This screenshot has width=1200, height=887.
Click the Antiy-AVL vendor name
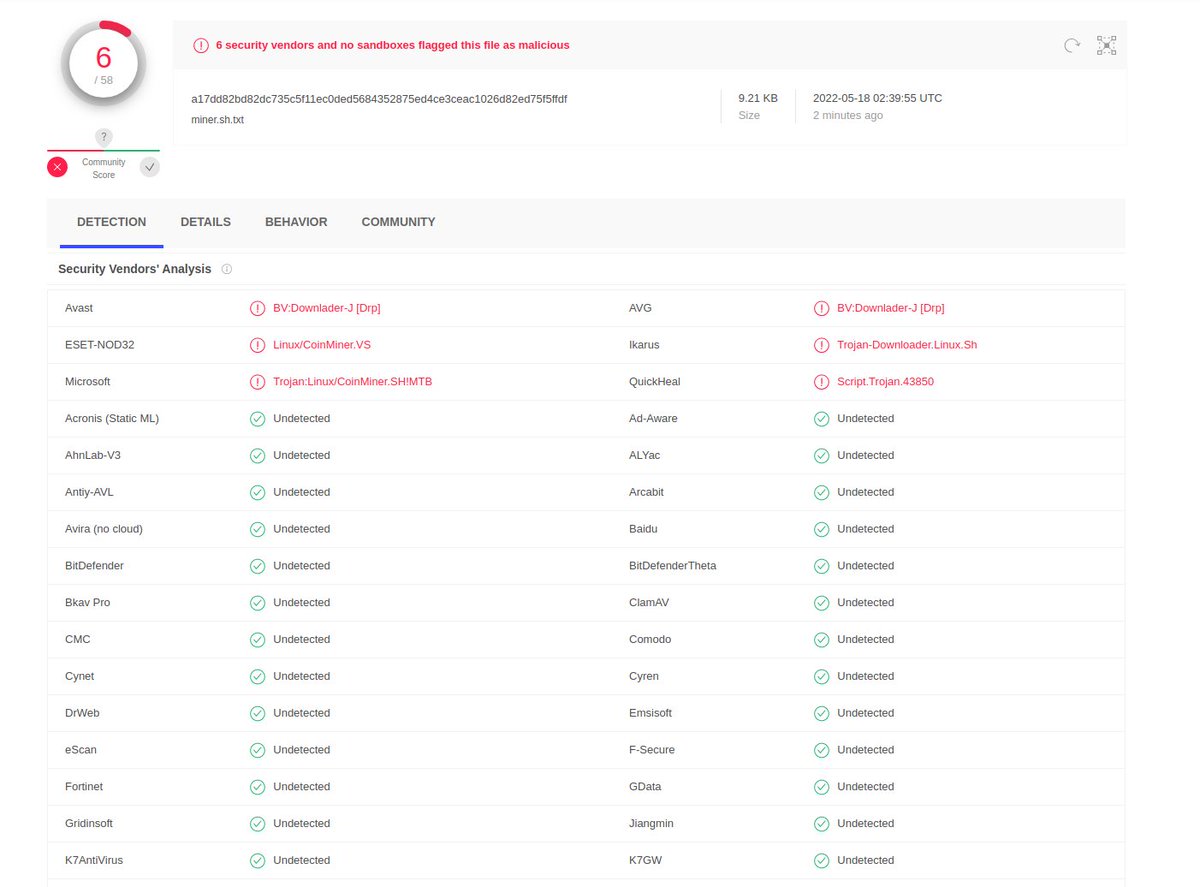click(89, 492)
